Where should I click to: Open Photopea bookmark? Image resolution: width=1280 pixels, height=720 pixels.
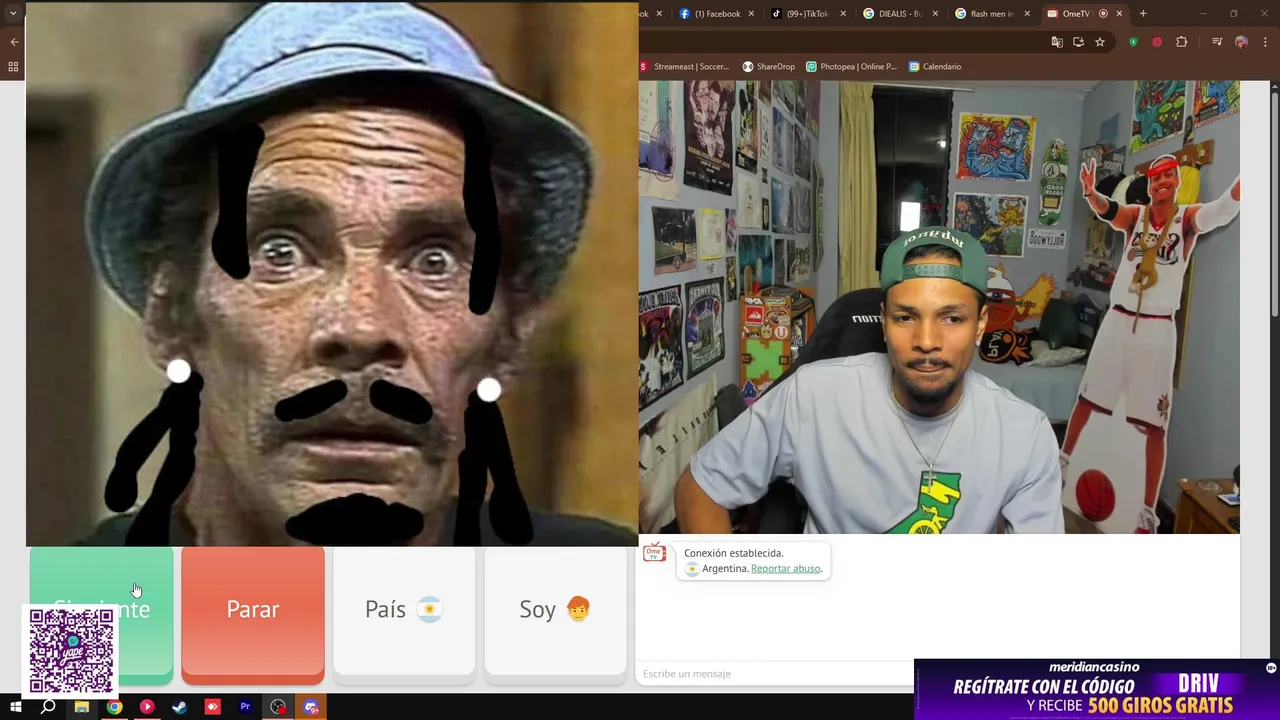851,67
